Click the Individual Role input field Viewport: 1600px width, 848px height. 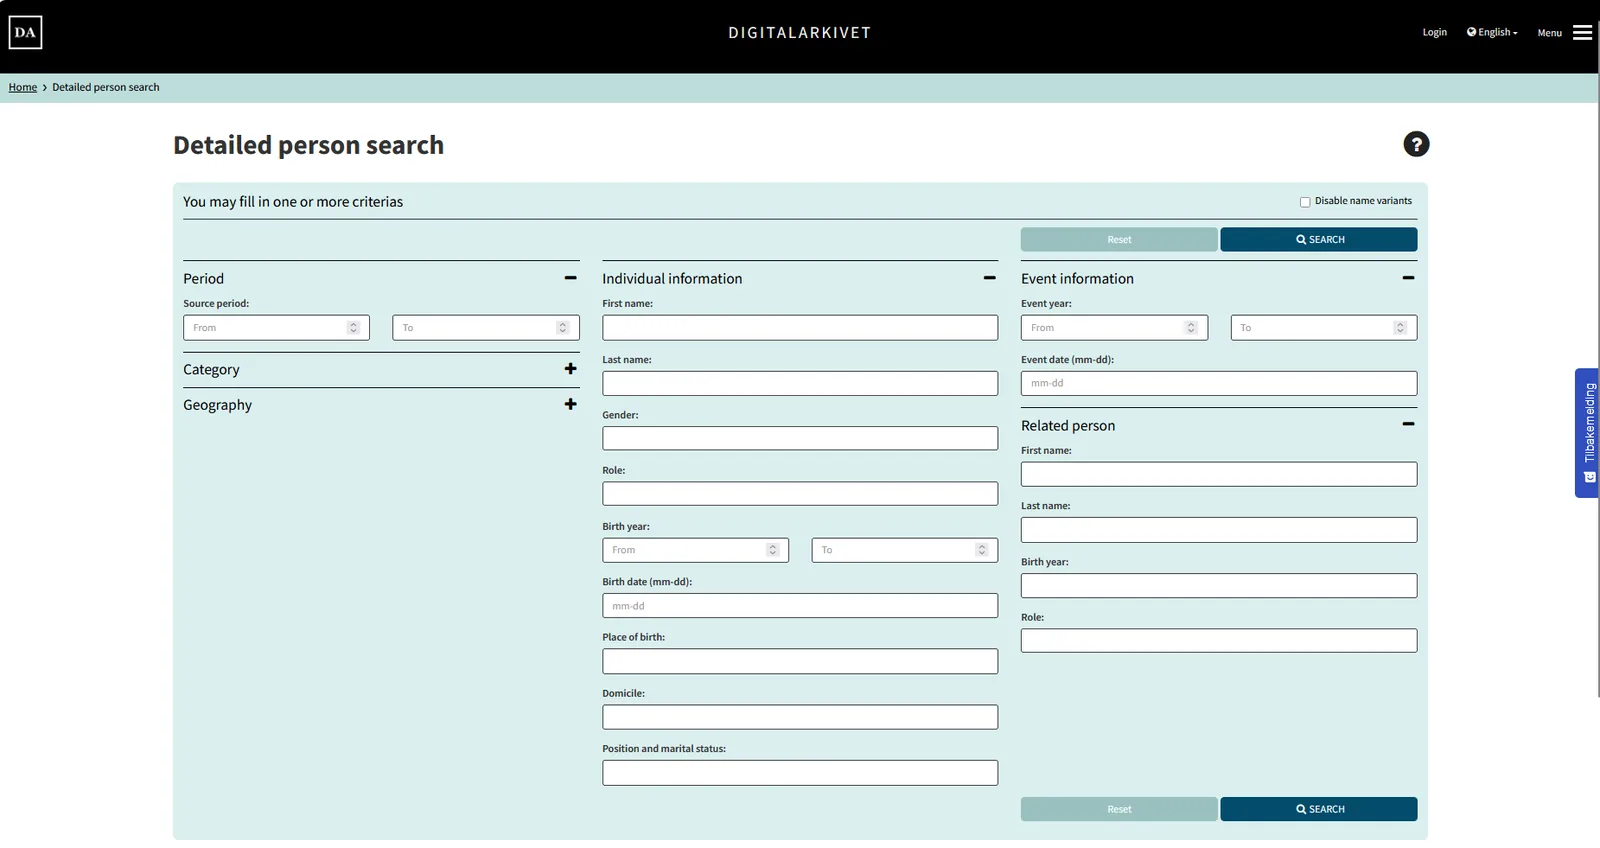click(800, 494)
